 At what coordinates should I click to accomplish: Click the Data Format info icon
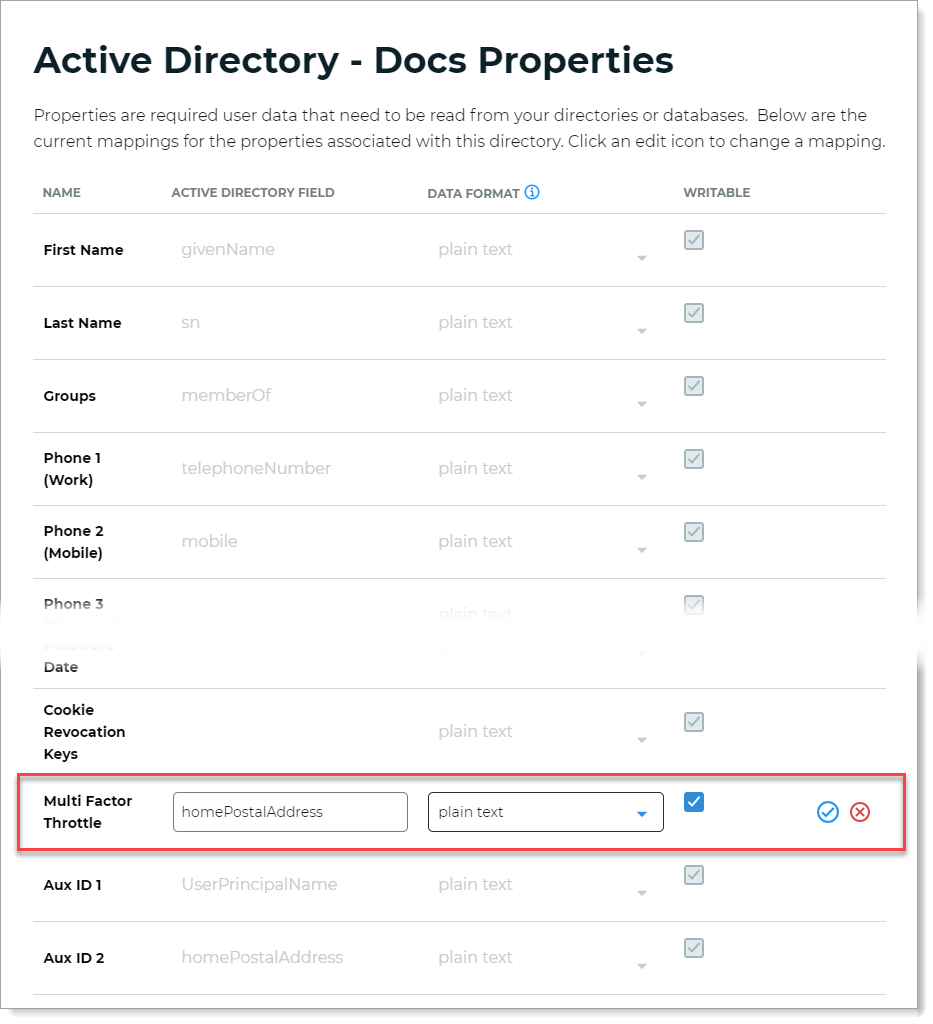click(x=532, y=193)
